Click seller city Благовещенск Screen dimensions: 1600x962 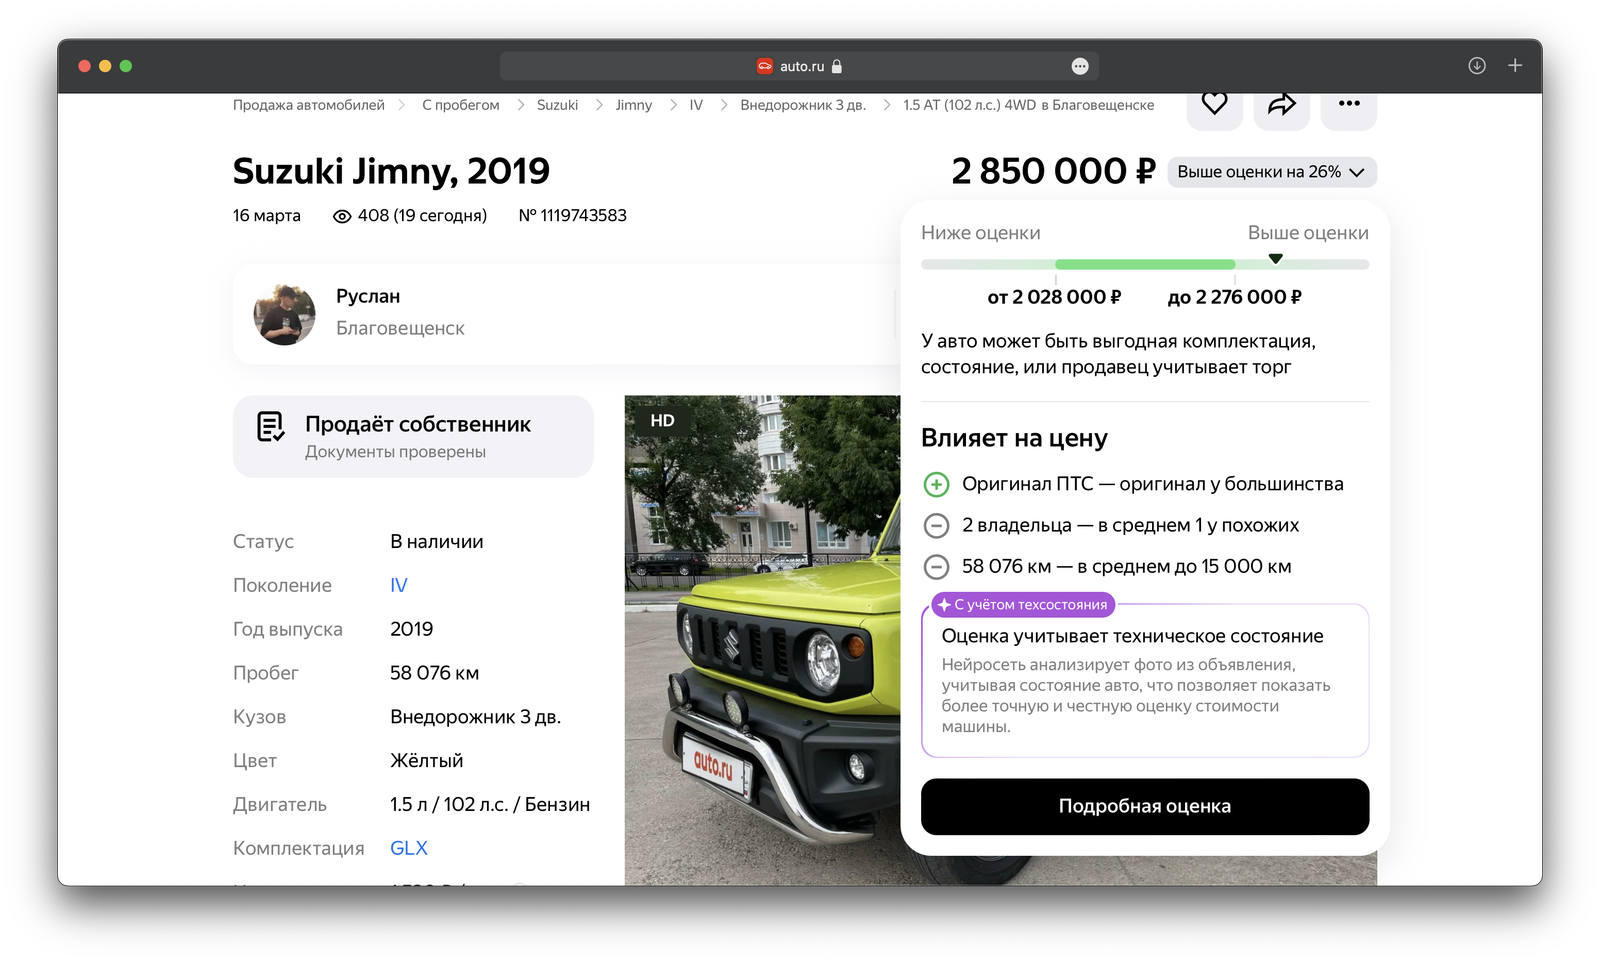click(x=400, y=329)
